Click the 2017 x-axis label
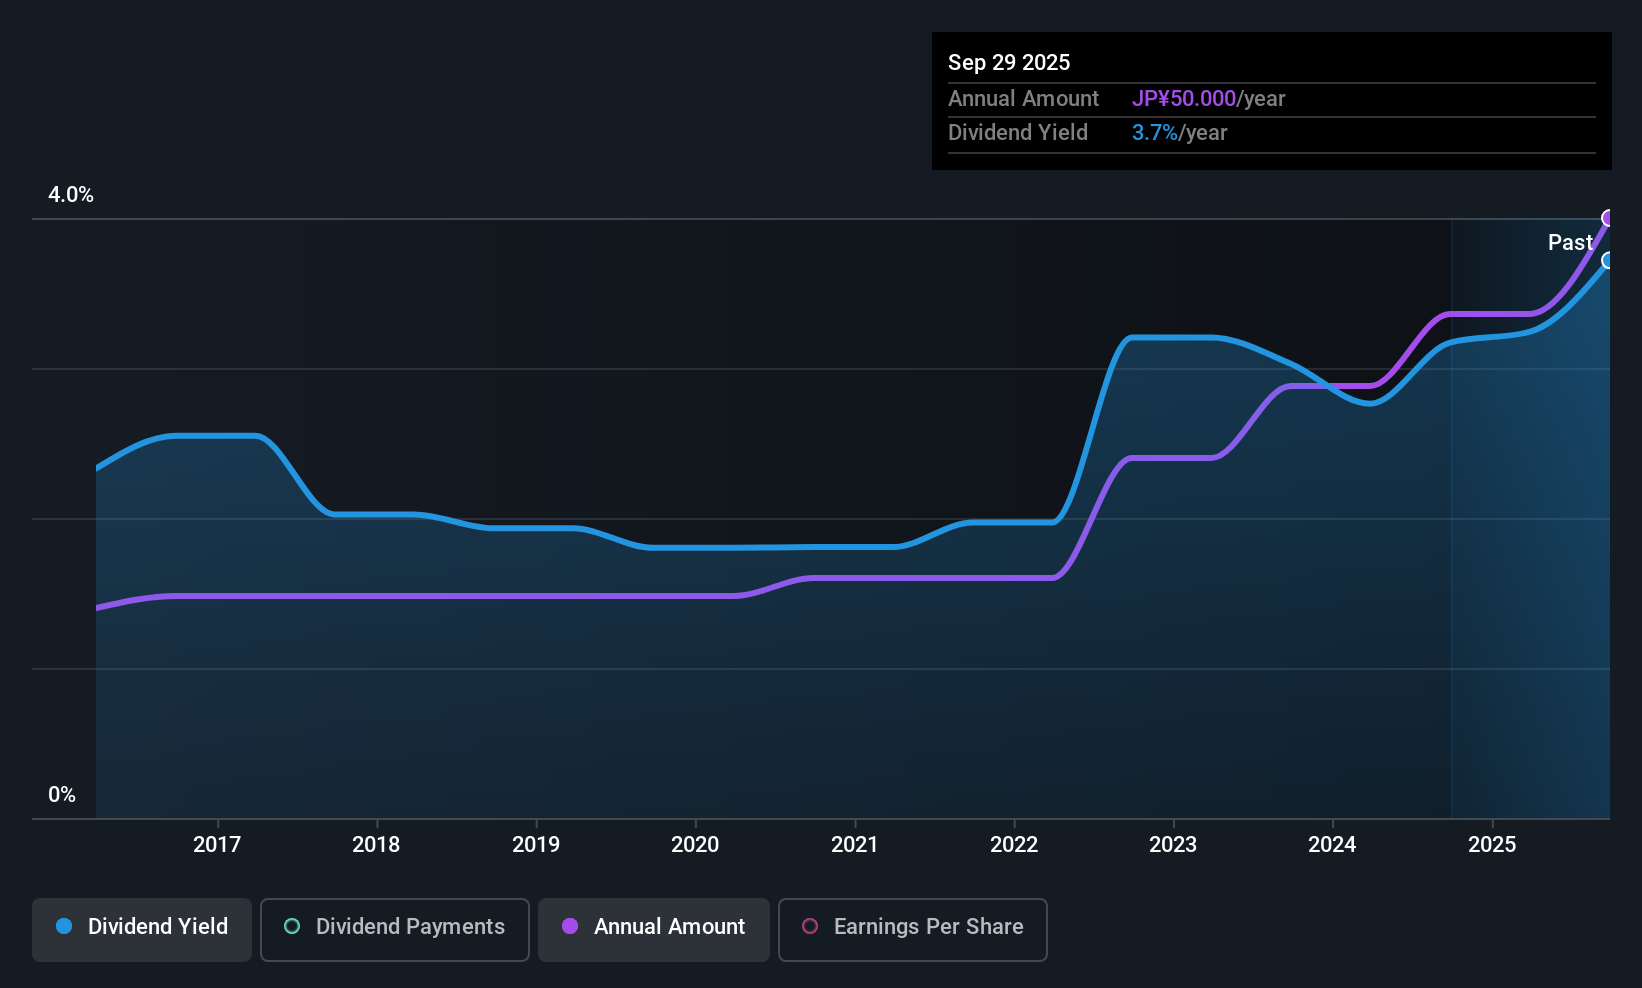Image resolution: width=1642 pixels, height=988 pixels. (217, 845)
